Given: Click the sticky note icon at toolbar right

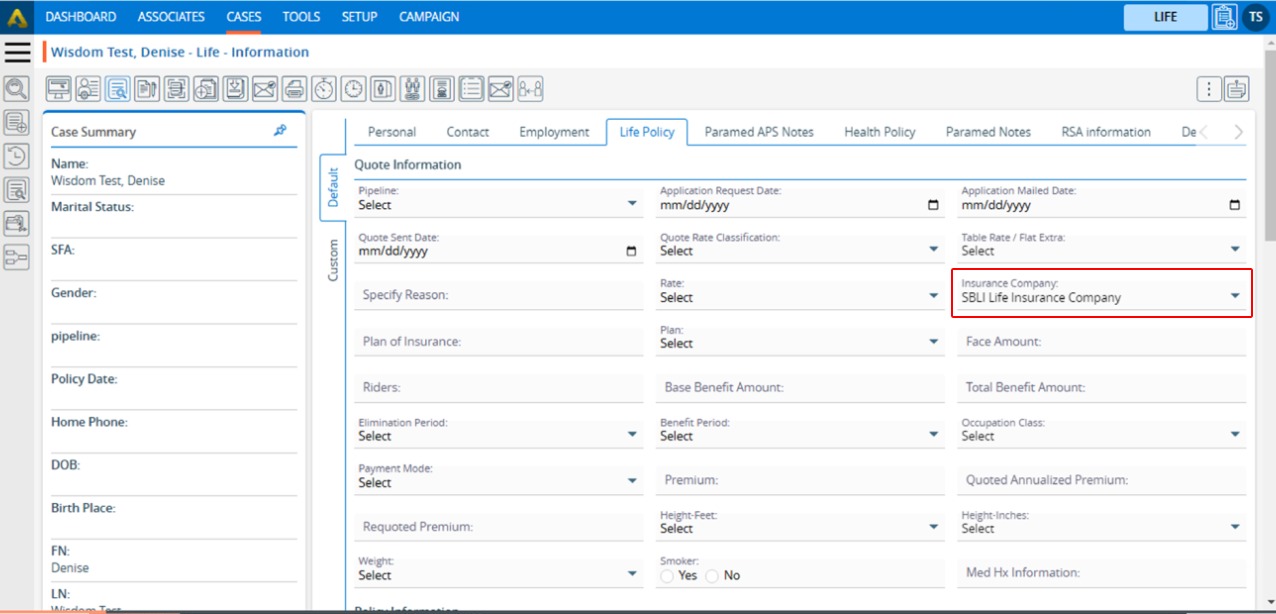Looking at the screenshot, I should coord(1237,89).
